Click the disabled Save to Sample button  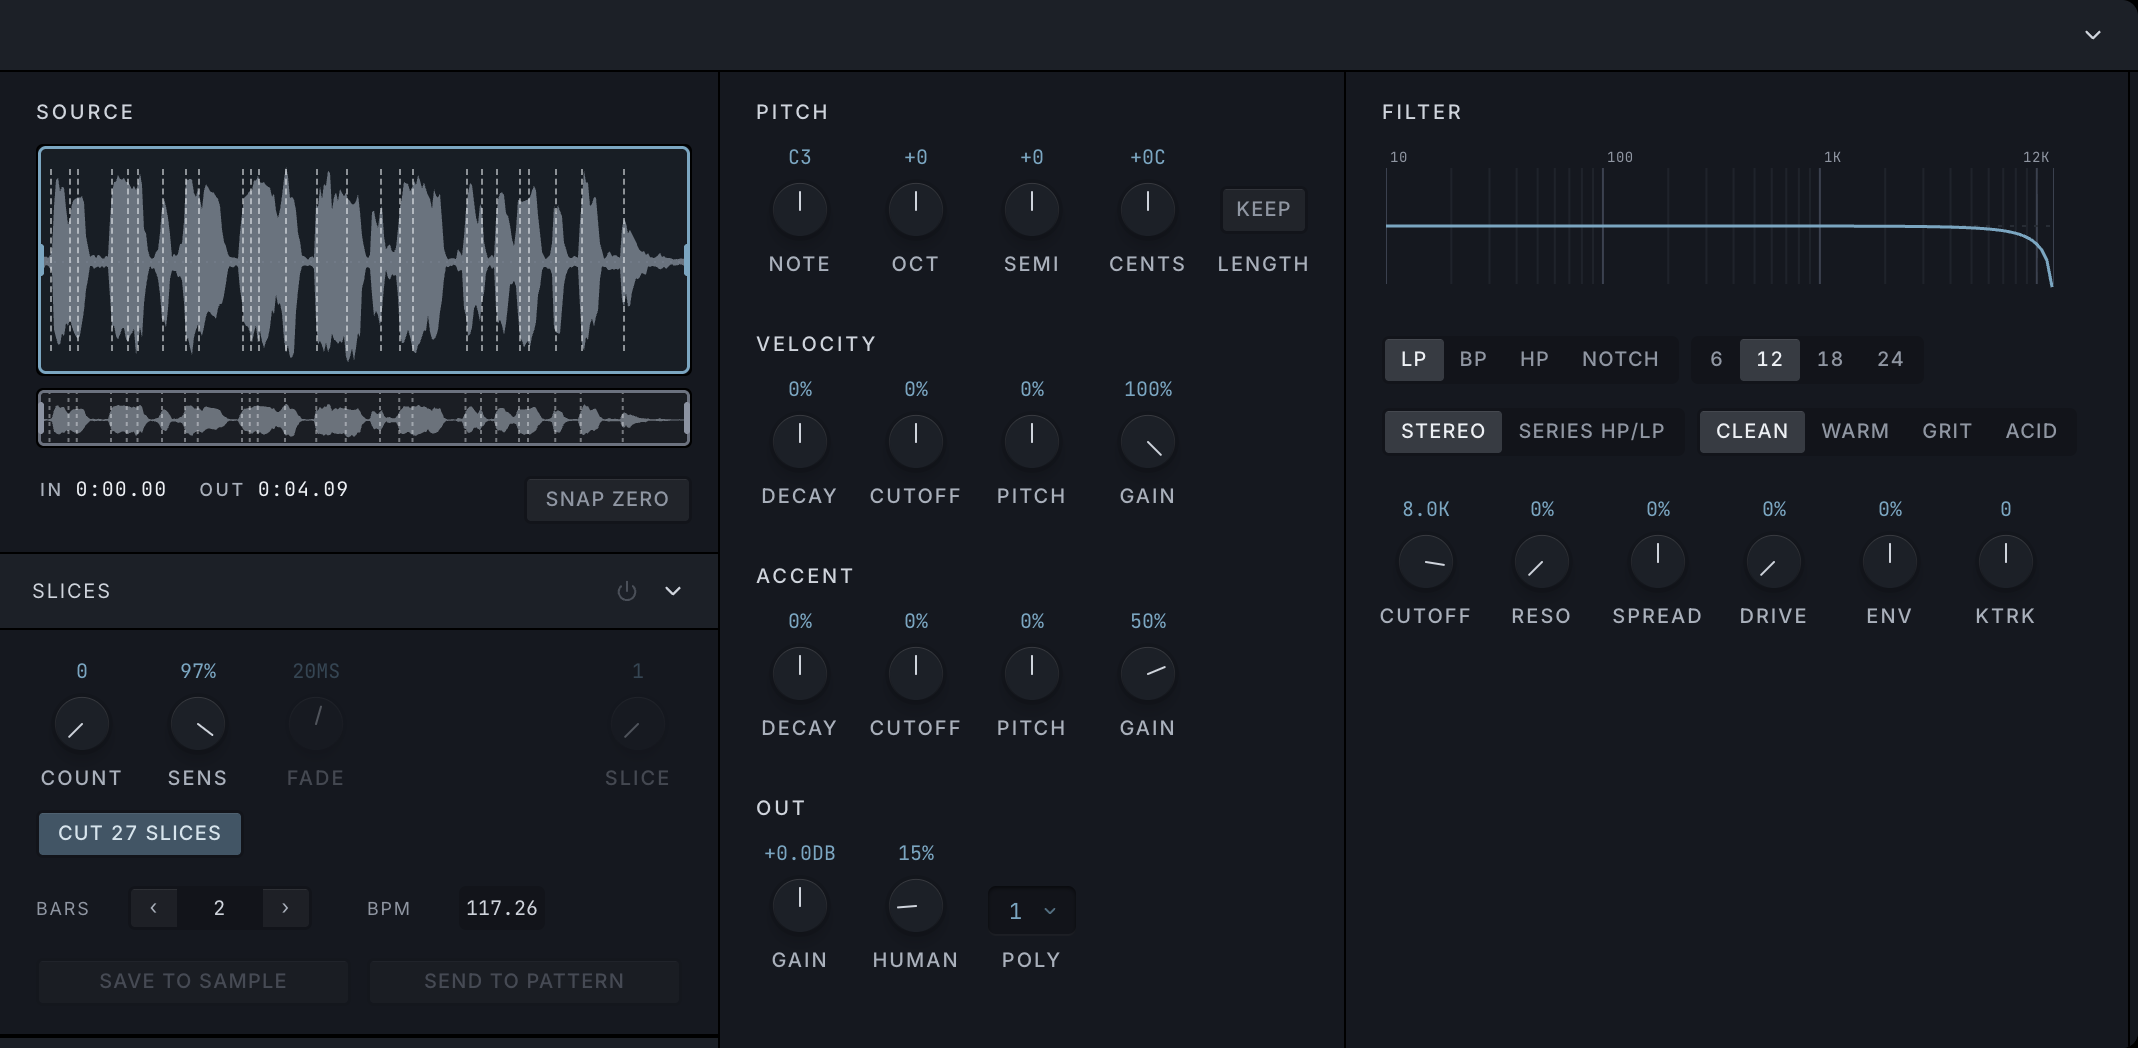tap(193, 981)
